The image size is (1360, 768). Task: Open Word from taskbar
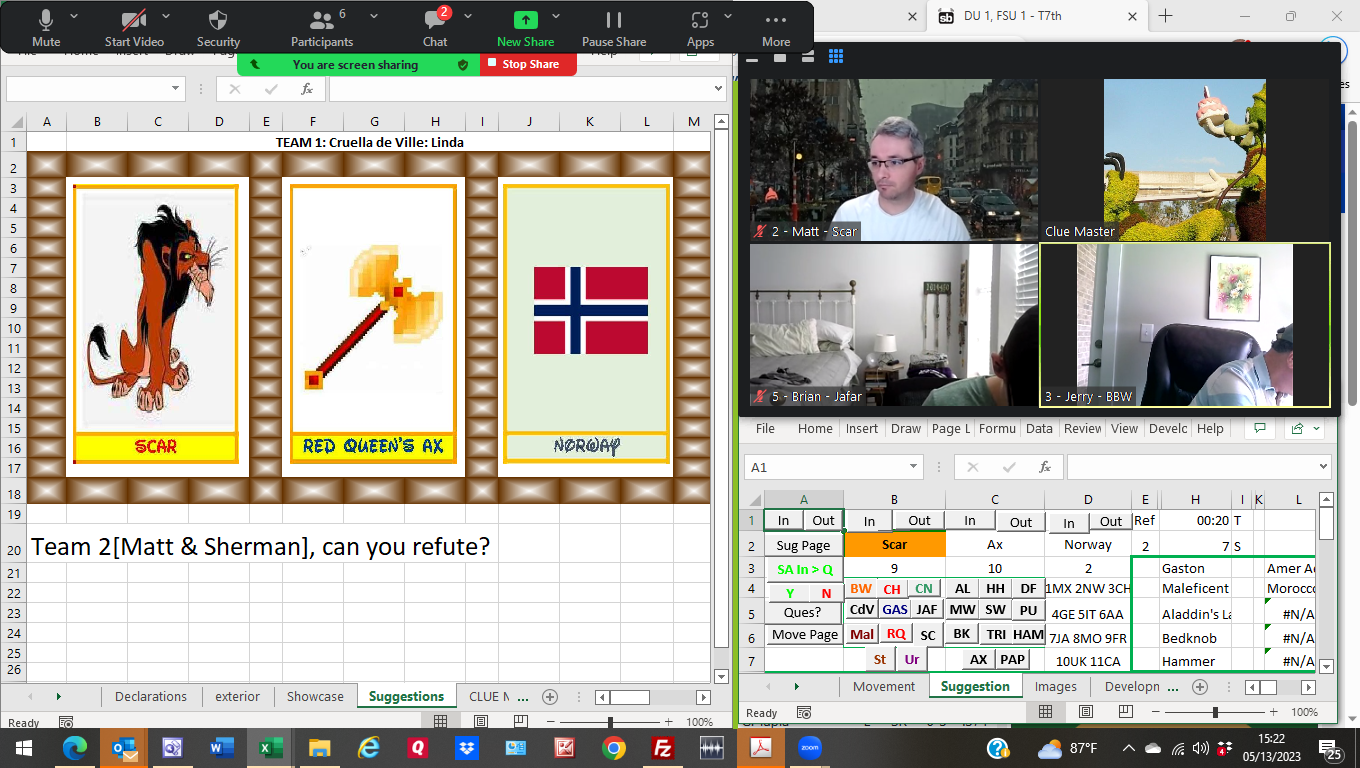point(222,747)
